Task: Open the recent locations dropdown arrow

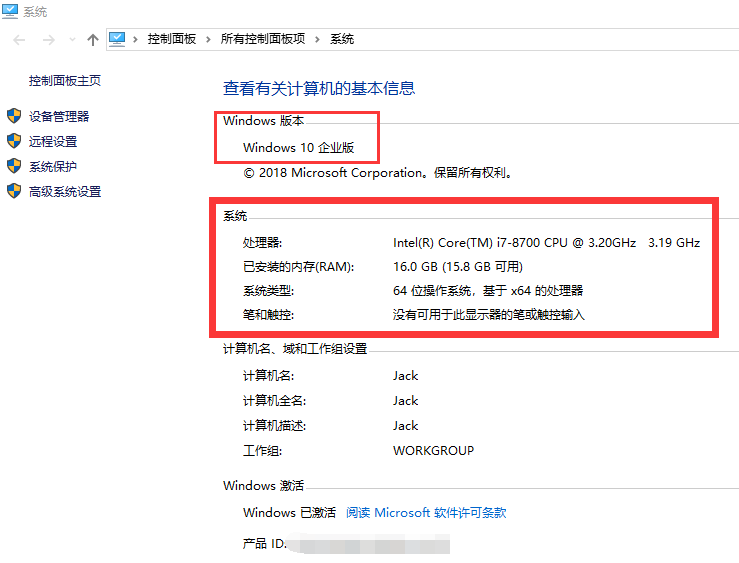Action: point(72,40)
